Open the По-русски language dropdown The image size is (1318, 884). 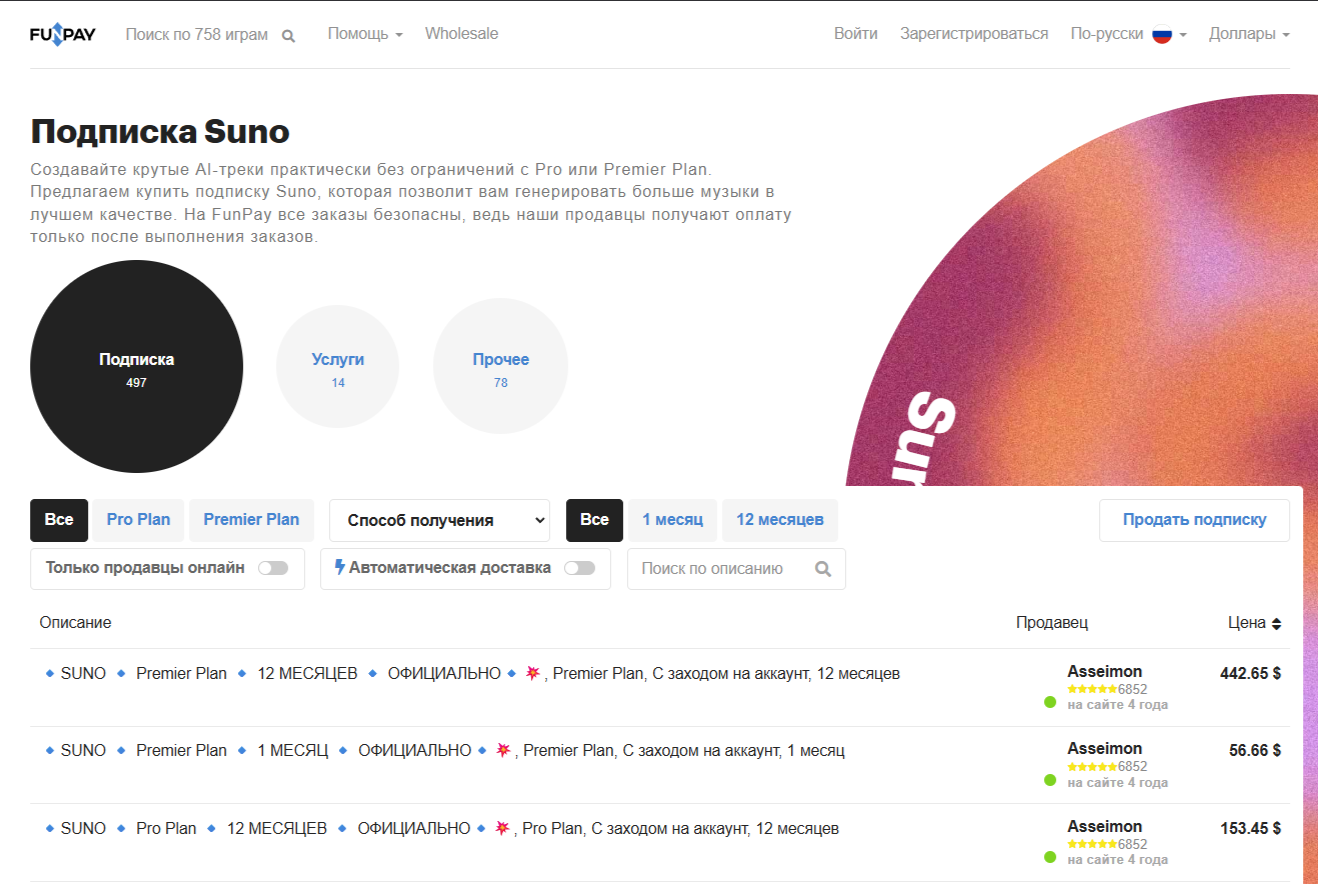1128,34
